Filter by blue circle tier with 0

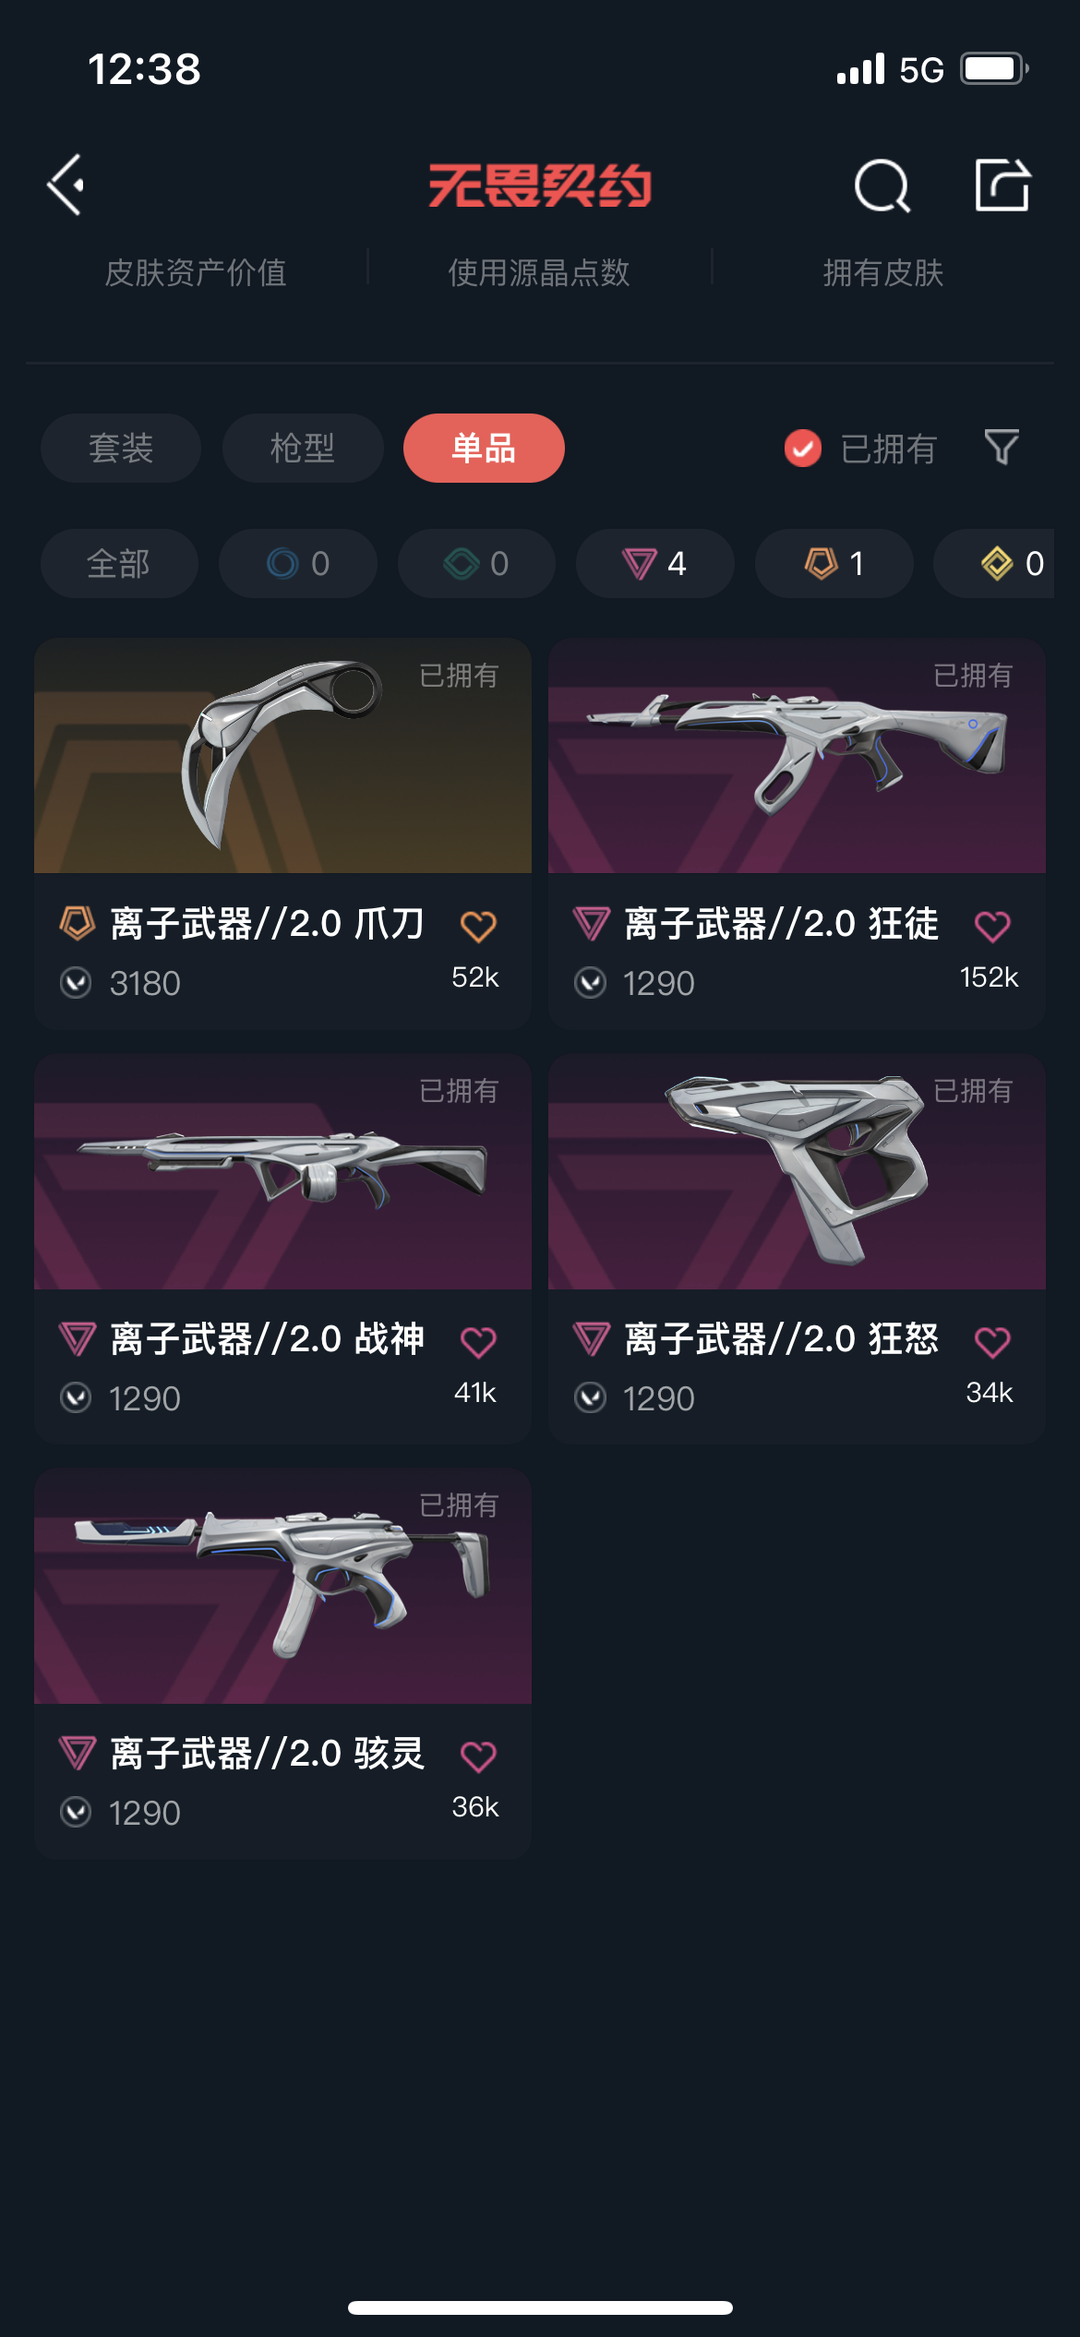click(x=298, y=563)
